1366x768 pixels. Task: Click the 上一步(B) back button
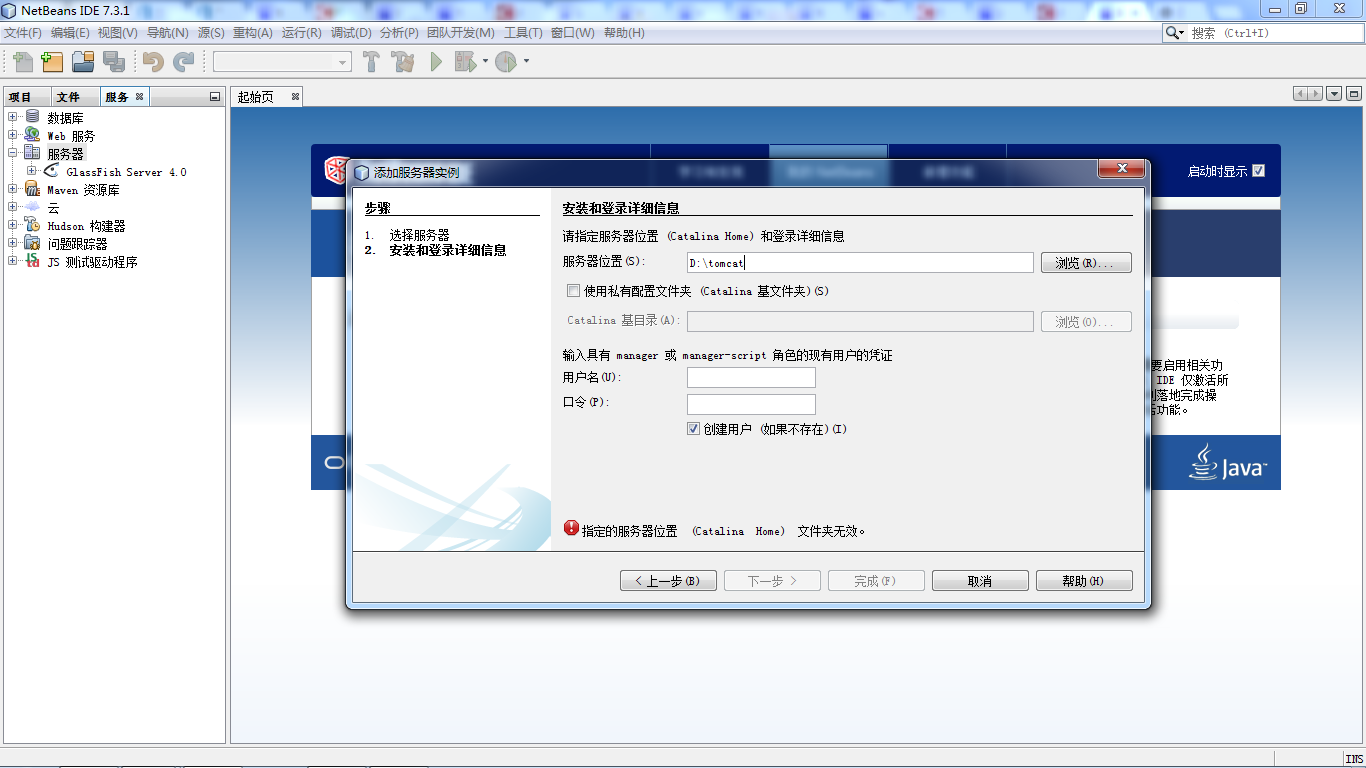point(668,581)
